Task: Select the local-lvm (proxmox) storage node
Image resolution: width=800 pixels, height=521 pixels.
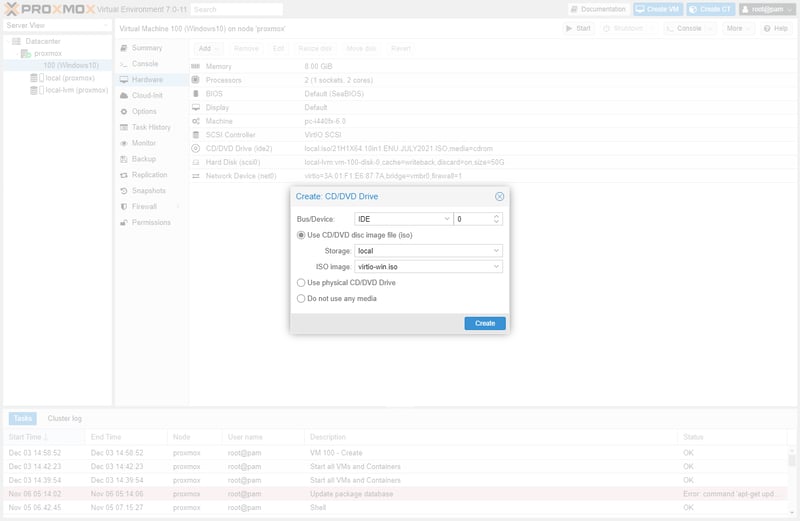Action: [x=76, y=89]
